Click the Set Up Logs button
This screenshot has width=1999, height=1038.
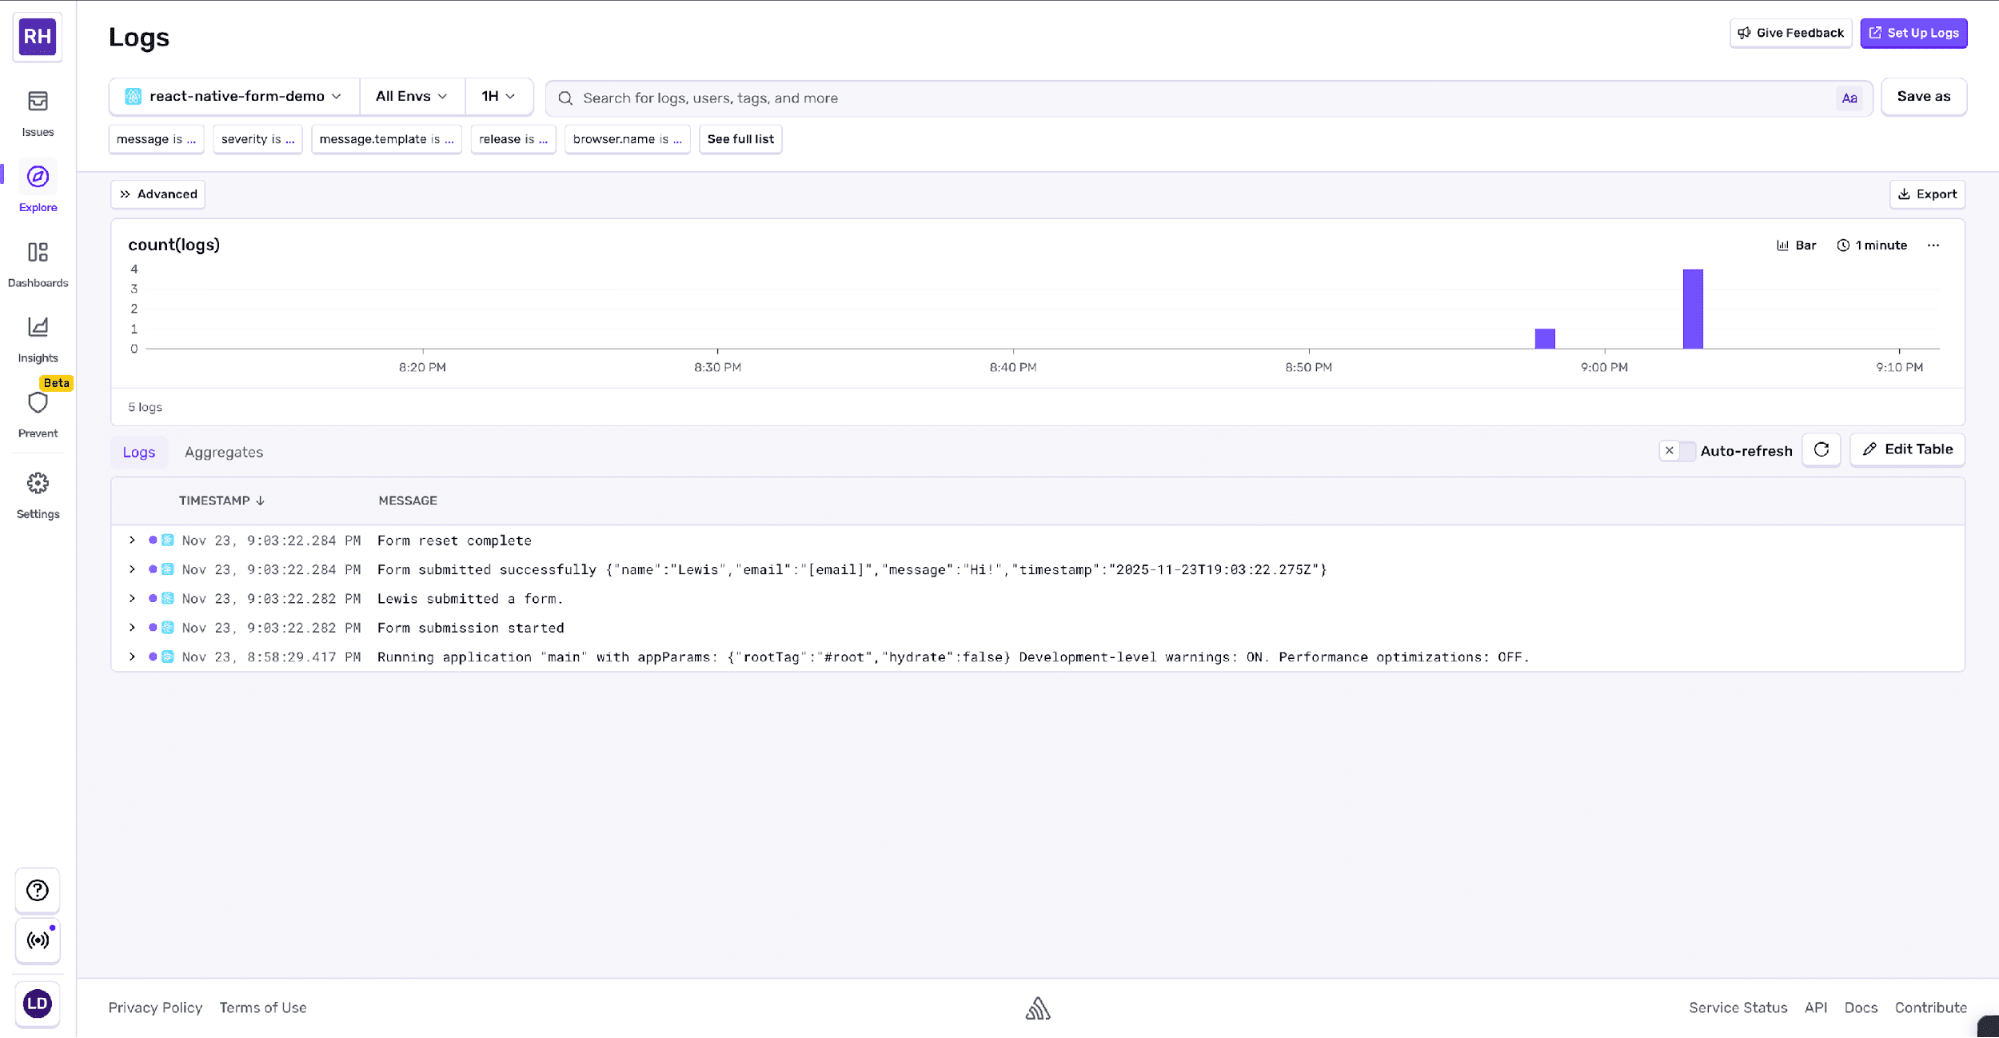tap(1913, 32)
